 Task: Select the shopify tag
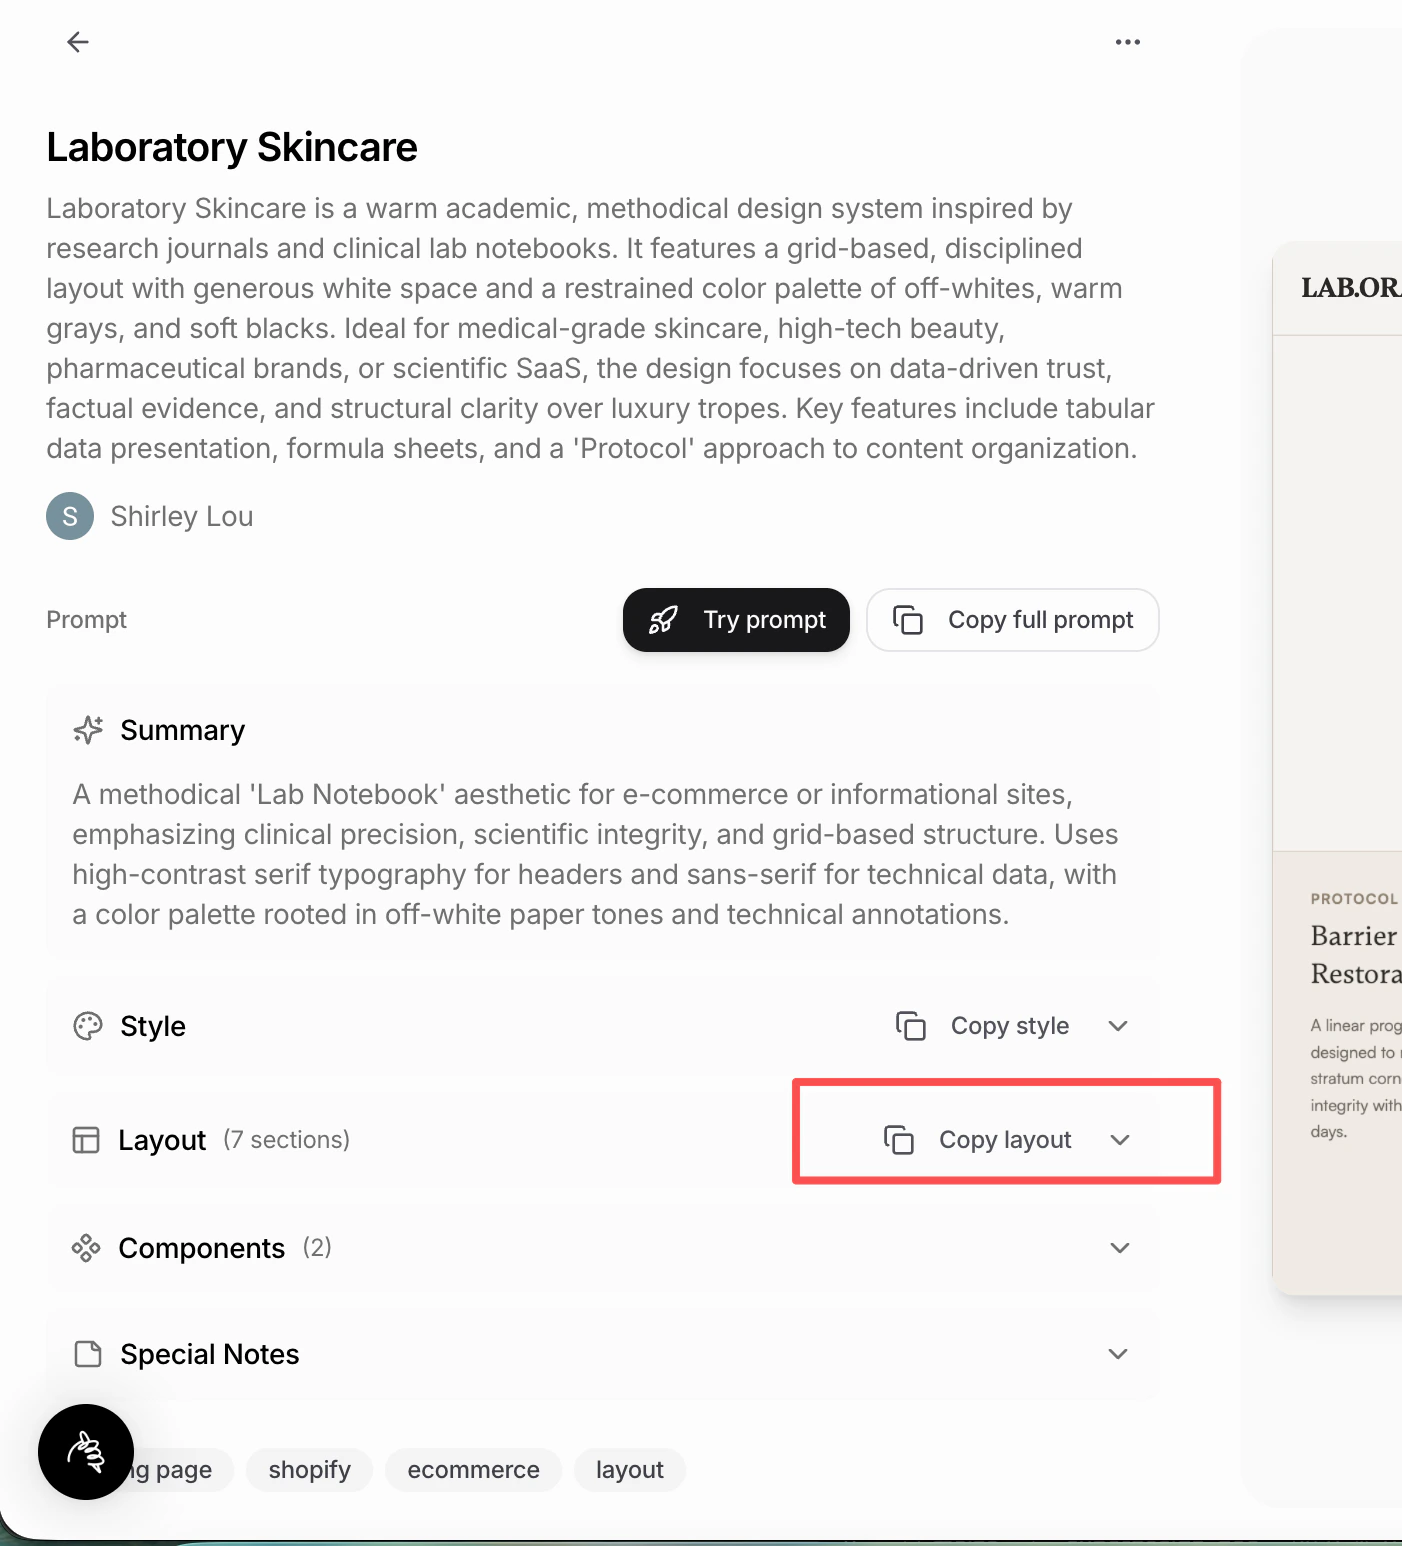309,1470
